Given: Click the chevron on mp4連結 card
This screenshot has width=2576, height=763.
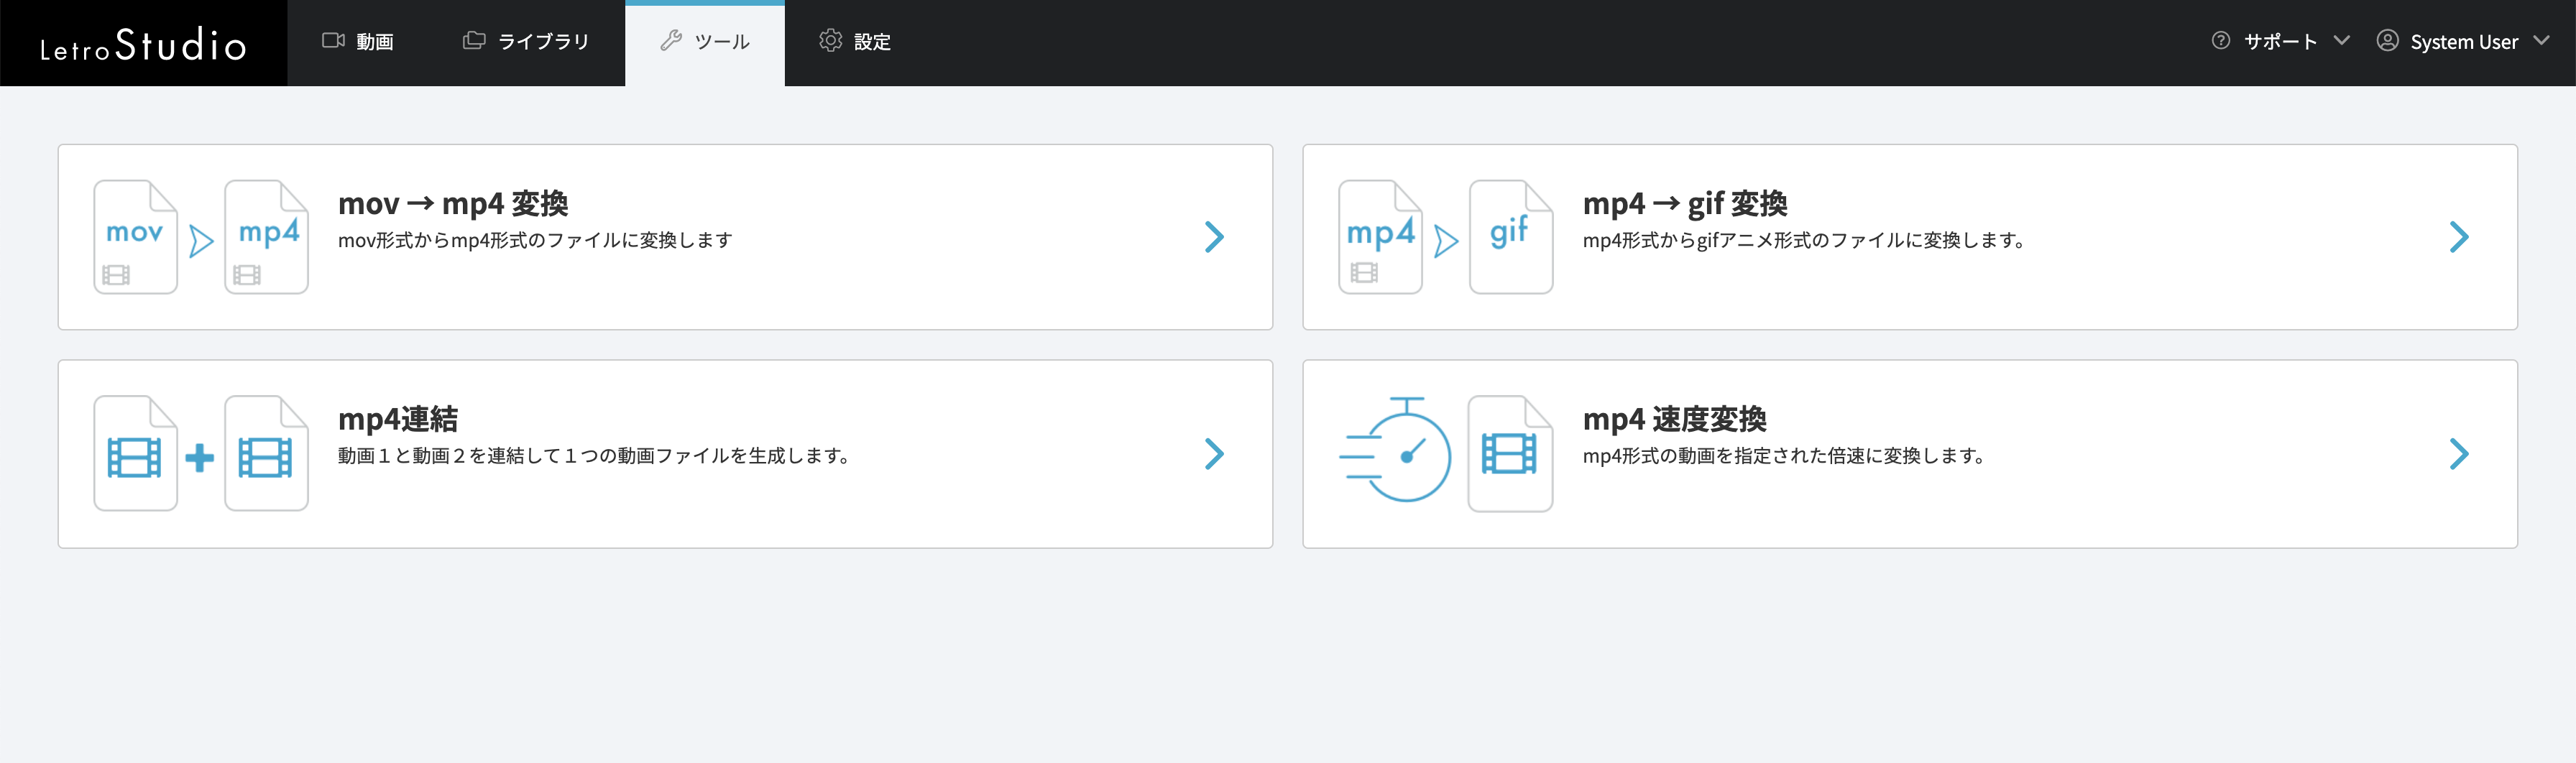Looking at the screenshot, I should [1214, 454].
